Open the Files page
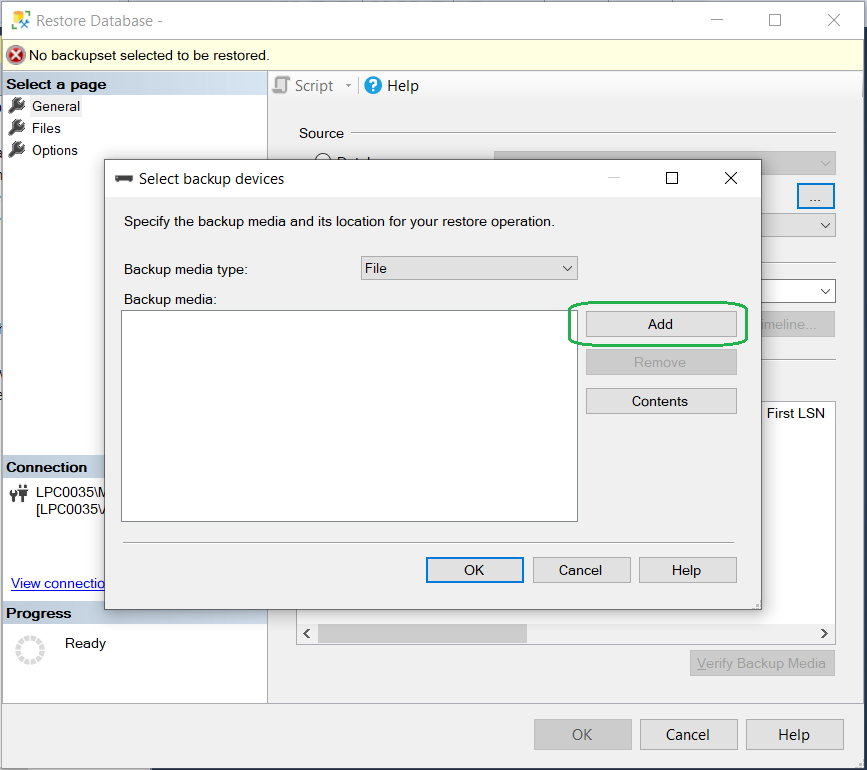The height and width of the screenshot is (770, 867). point(46,128)
